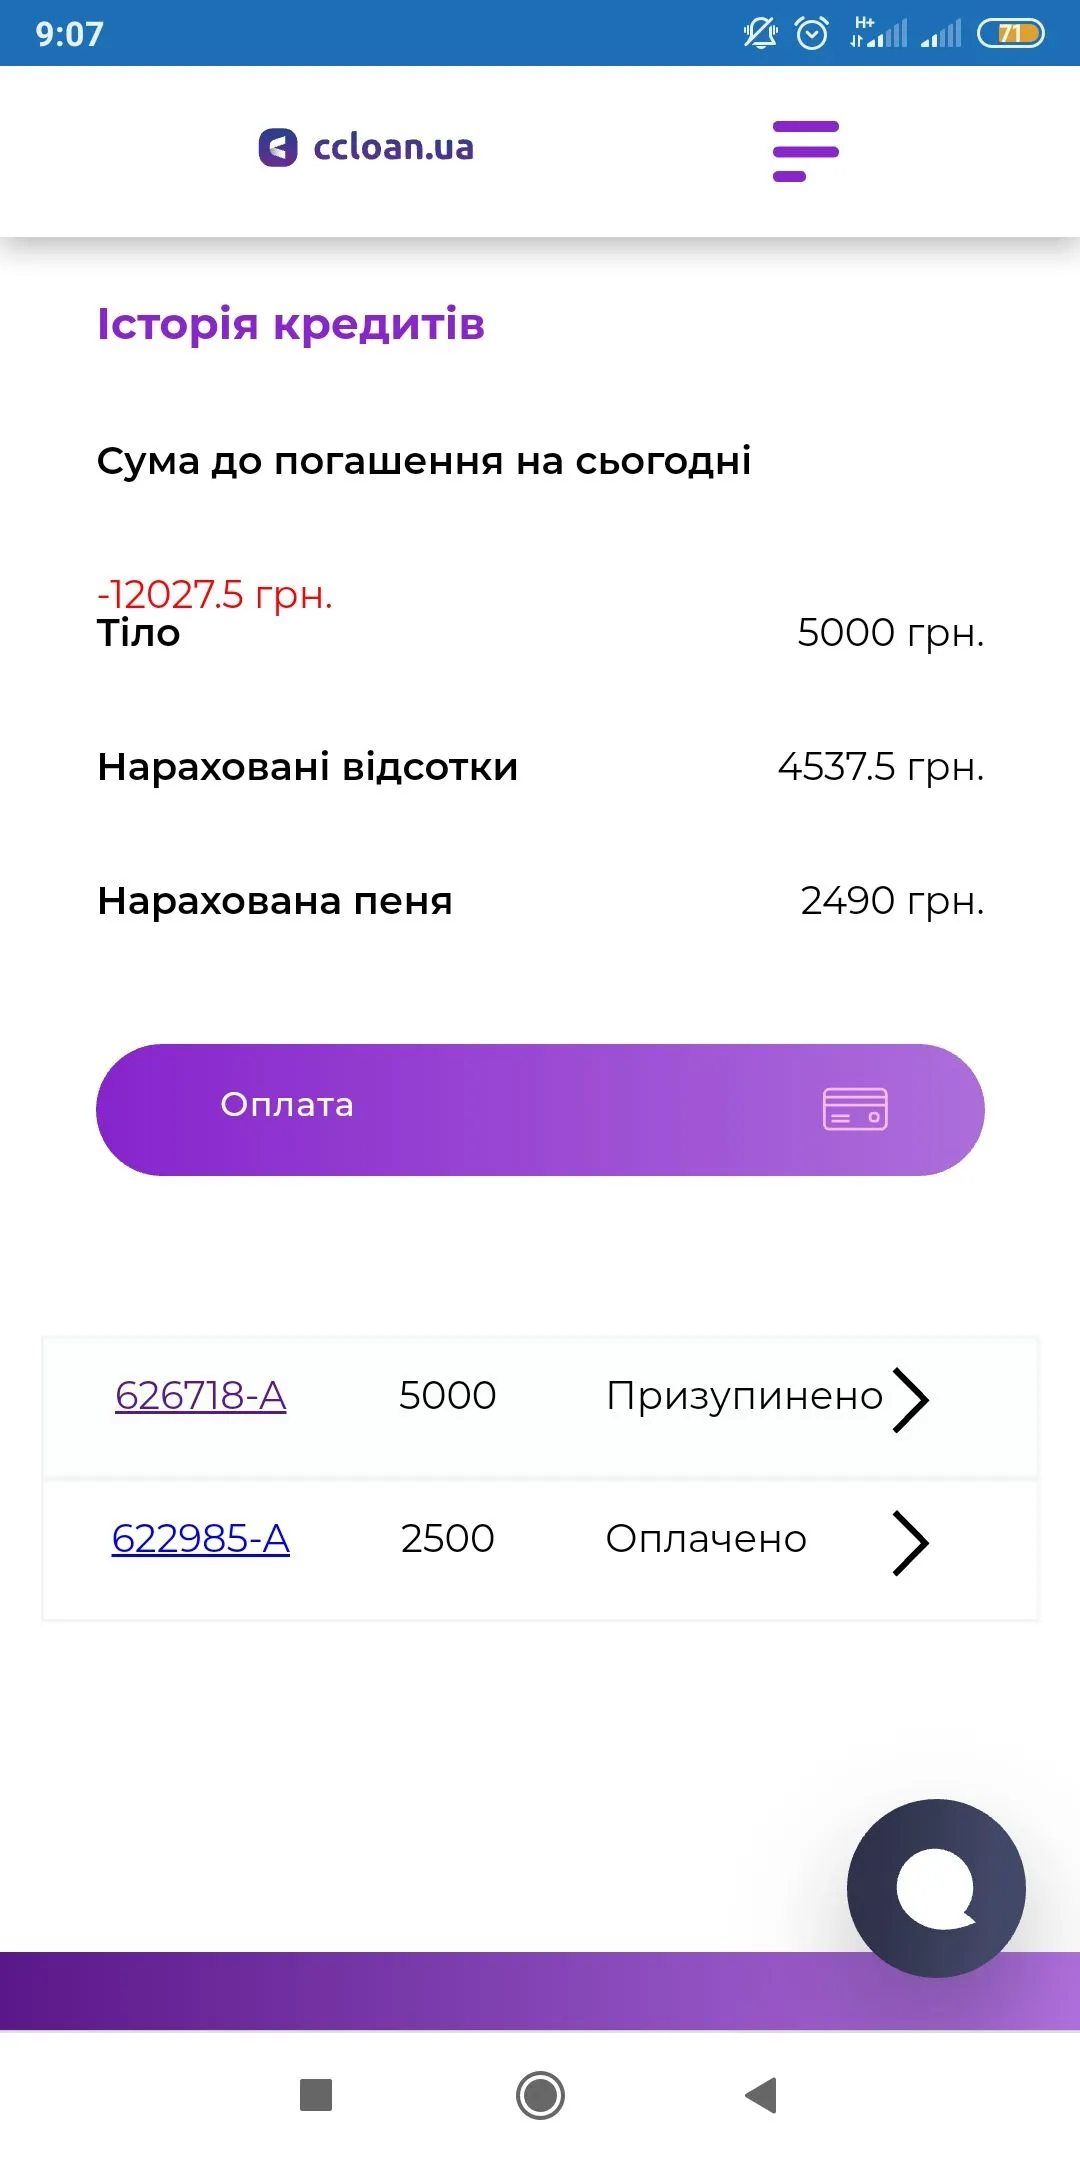Image resolution: width=1080 pixels, height=2160 pixels.
Task: Tap the ccloan.ua logo icon
Action: pos(278,148)
